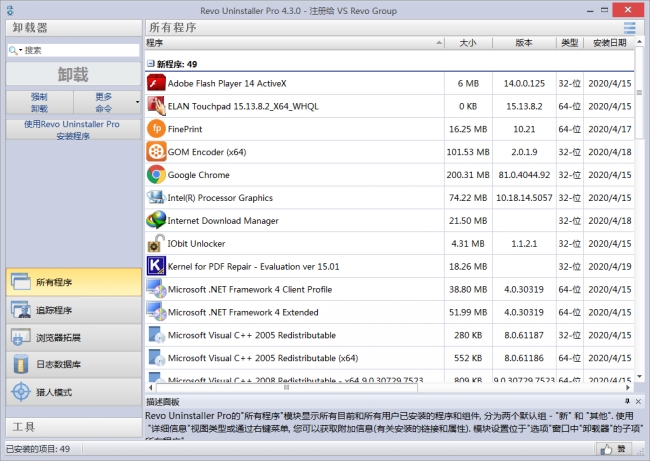Viewport: 650px width, 461px height.
Task: Click the Internet Download Manager icon
Action: point(156,220)
